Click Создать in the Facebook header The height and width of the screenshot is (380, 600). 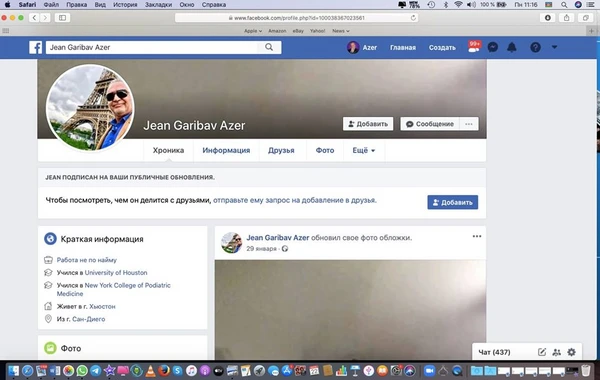tap(442, 47)
